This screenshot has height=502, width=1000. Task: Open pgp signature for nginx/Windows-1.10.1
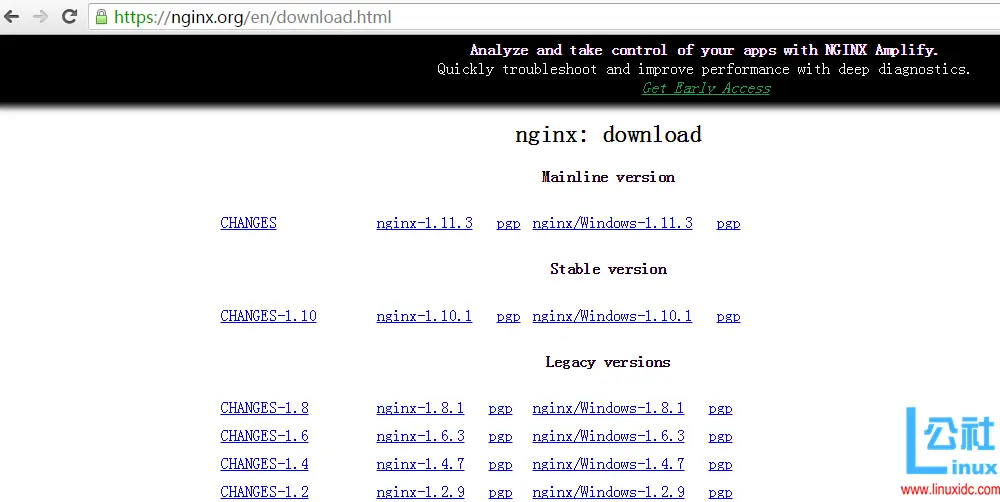[x=728, y=317]
